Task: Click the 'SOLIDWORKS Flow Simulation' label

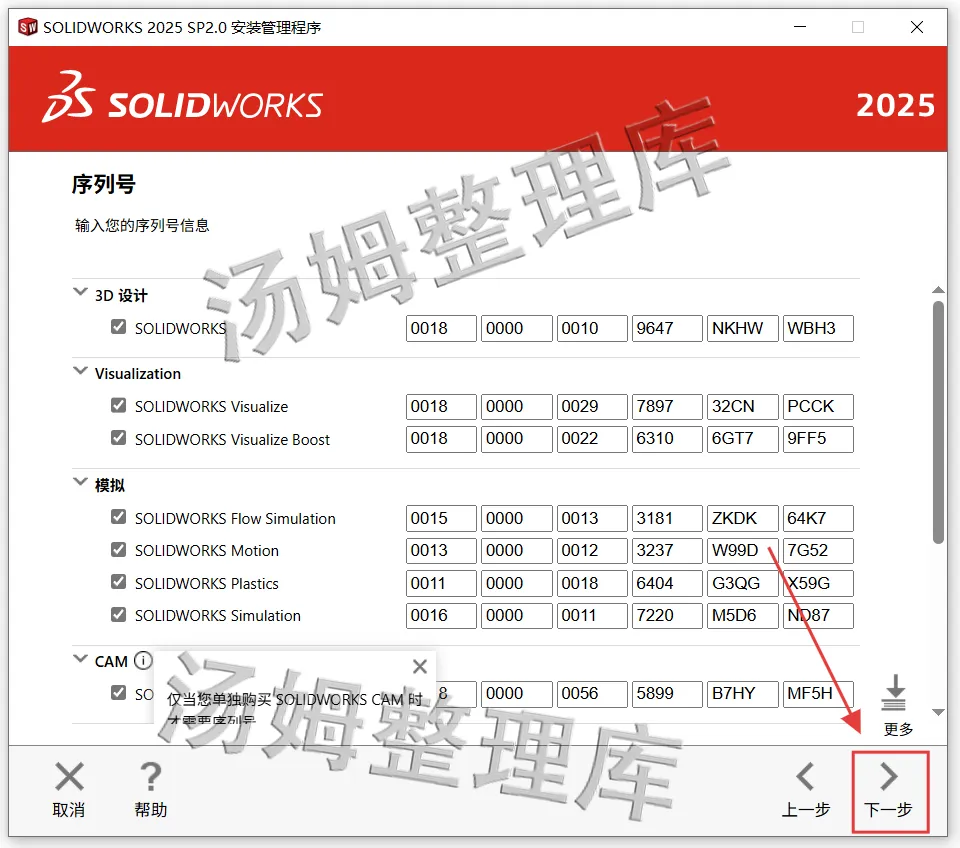Action: (x=235, y=519)
